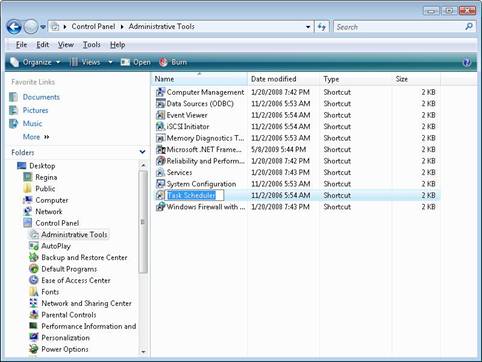Open the recent pages dropdown arrow
Screen dimensions: 482x362
43,27
